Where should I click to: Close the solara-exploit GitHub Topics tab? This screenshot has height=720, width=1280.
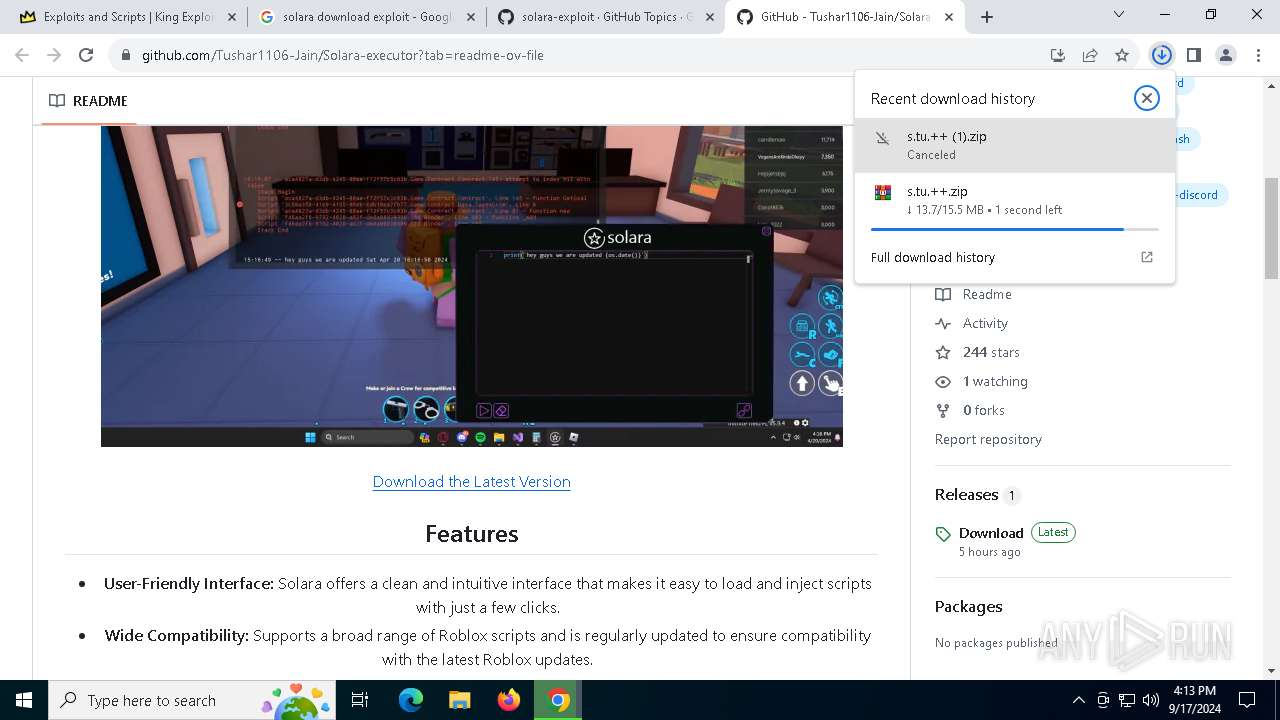pos(710,17)
